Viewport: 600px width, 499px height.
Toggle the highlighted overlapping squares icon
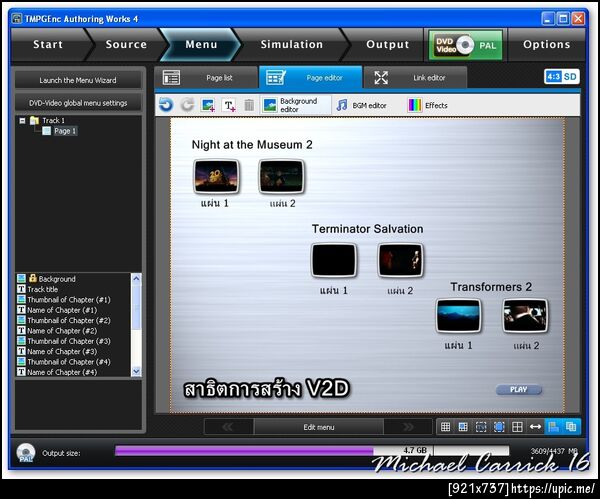(571, 427)
